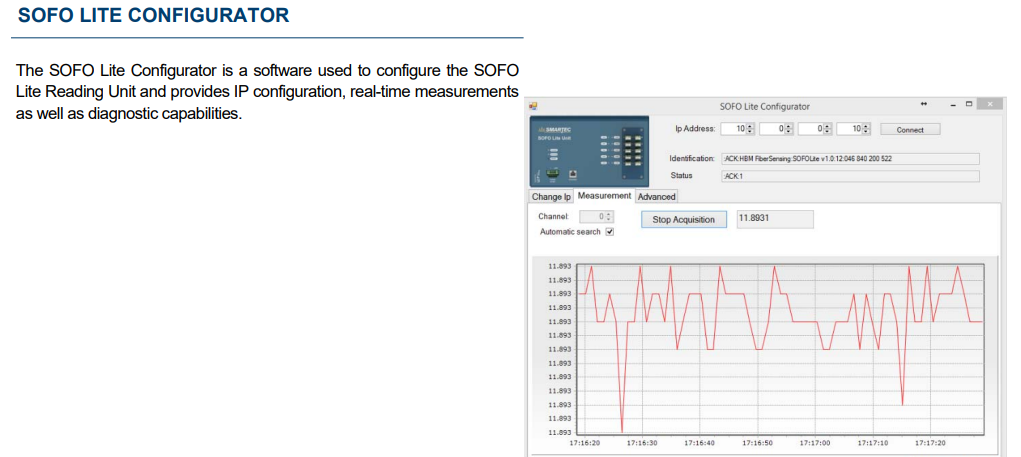Click the Ip Address label
This screenshot has width=1021, height=457.
695,129
